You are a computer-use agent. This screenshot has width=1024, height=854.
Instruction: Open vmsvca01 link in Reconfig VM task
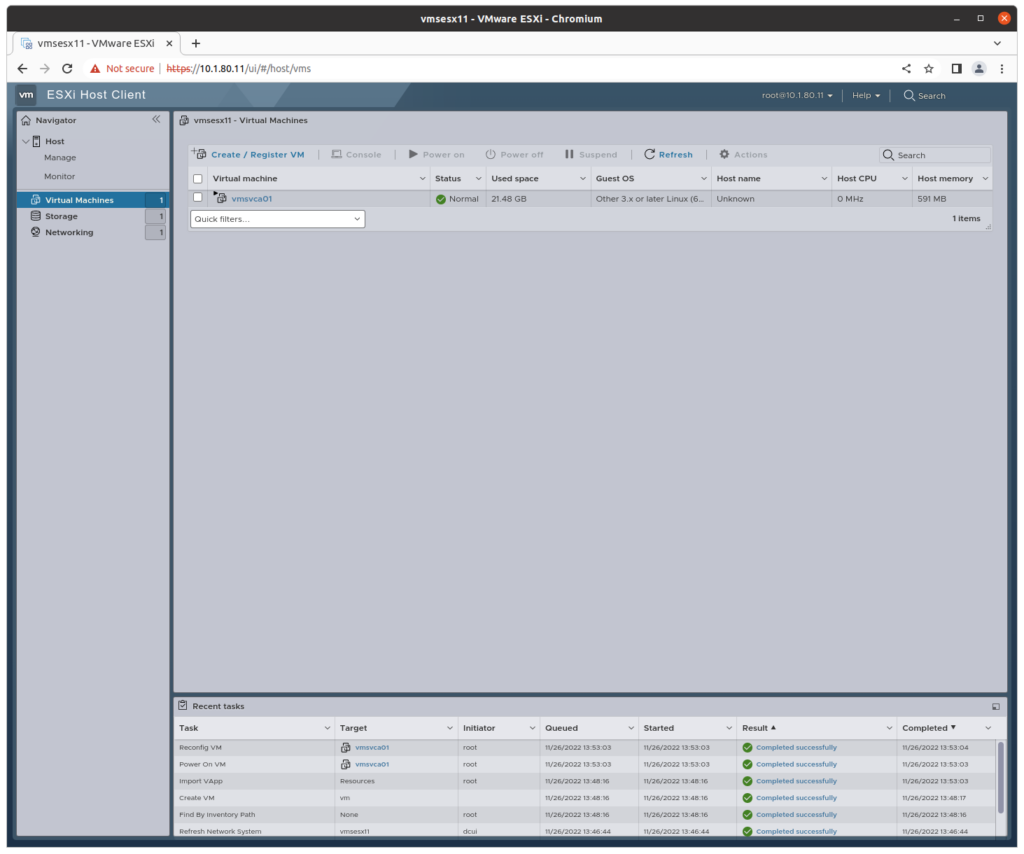(372, 748)
